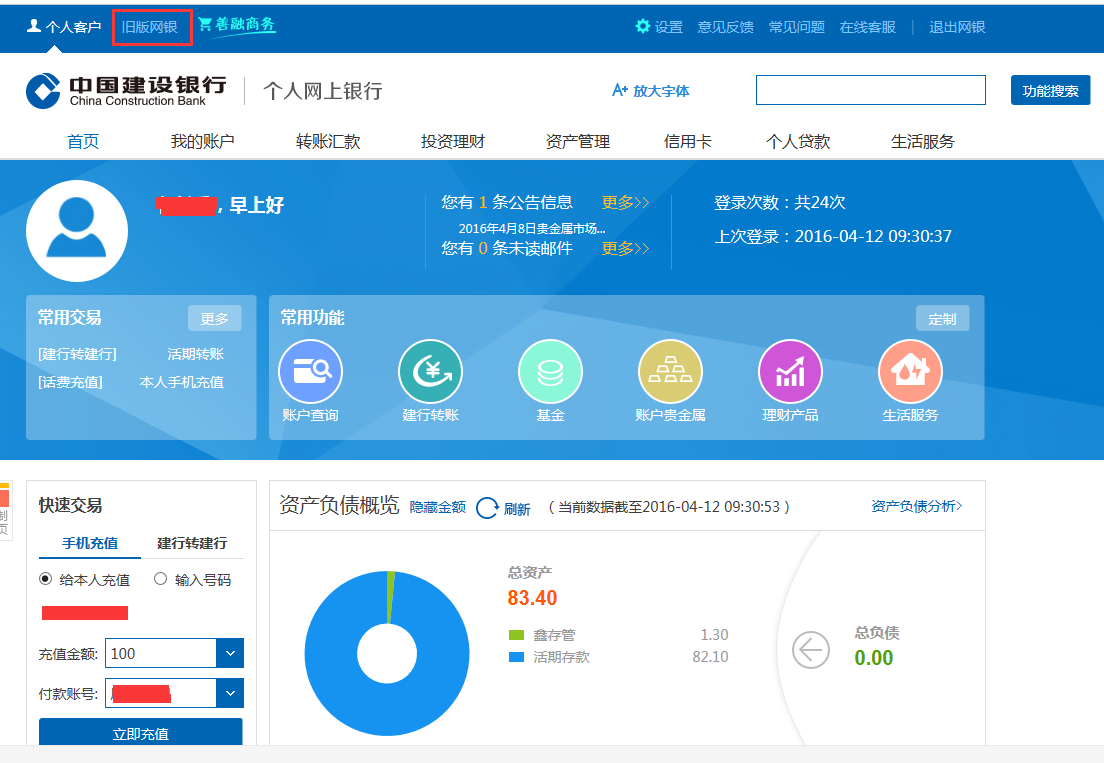
Task: Click the user profile avatar
Action: [77, 231]
